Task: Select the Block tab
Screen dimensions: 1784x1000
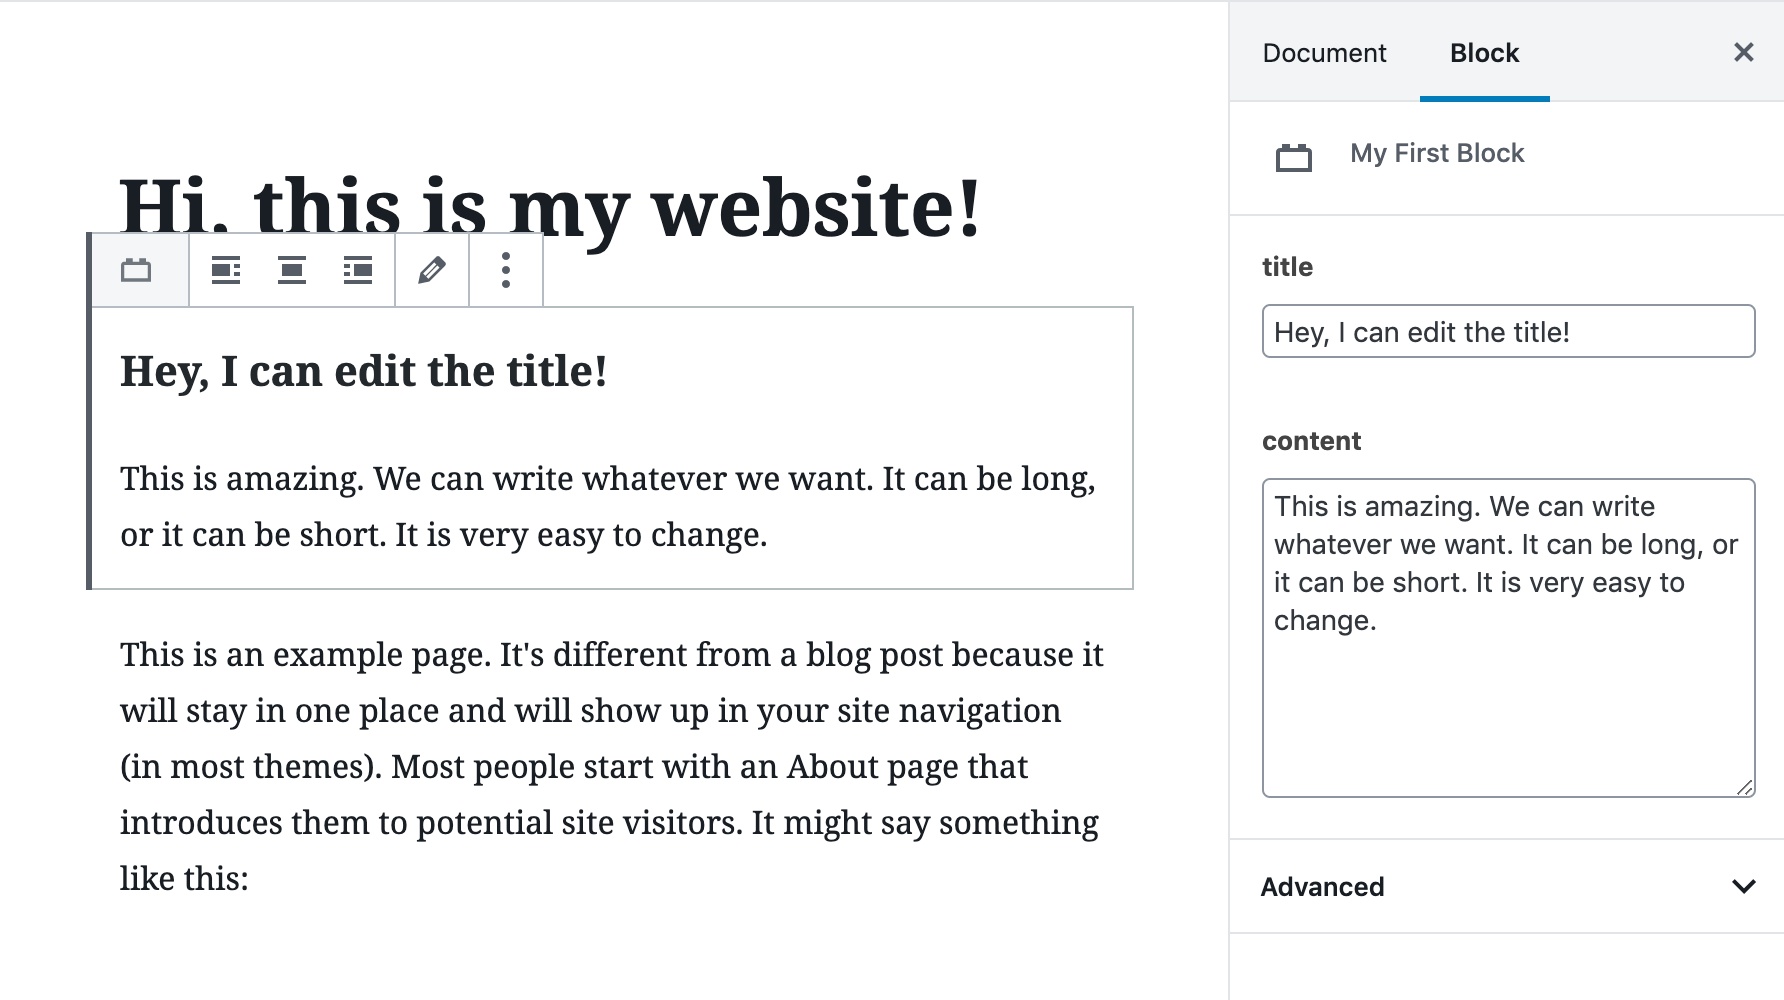Action: [x=1484, y=53]
